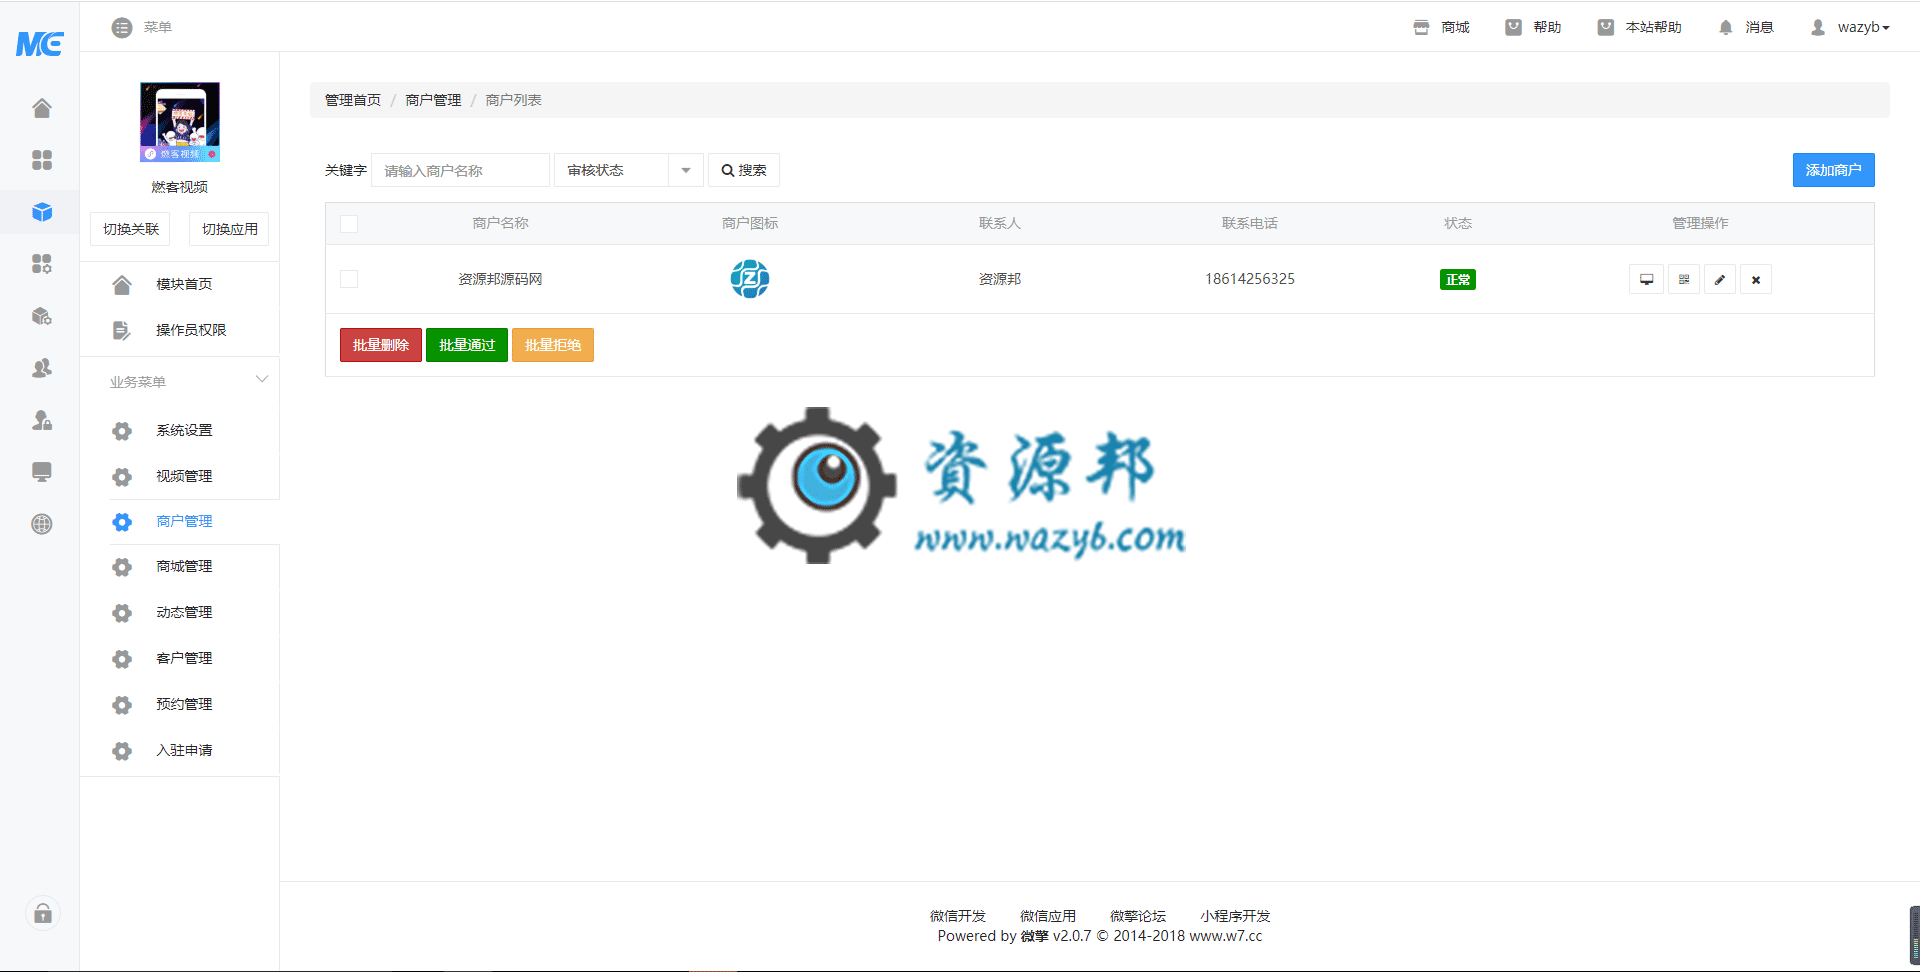The image size is (1920, 972).
Task: Click the monitor icon in left rail
Action: point(42,472)
